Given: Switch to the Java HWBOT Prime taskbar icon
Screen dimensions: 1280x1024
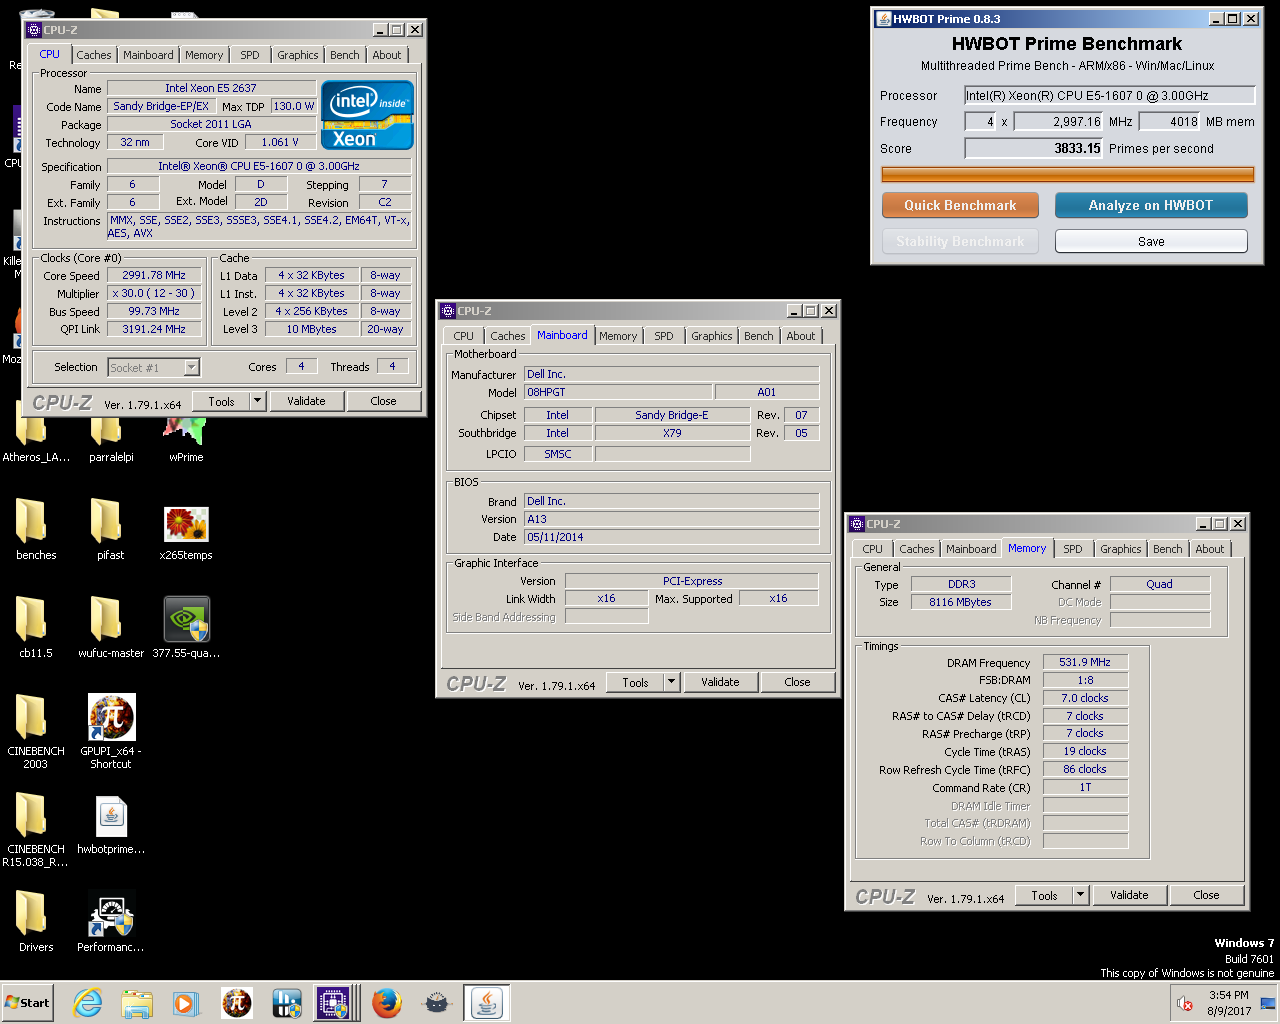Looking at the screenshot, I should pyautogui.click(x=487, y=1003).
